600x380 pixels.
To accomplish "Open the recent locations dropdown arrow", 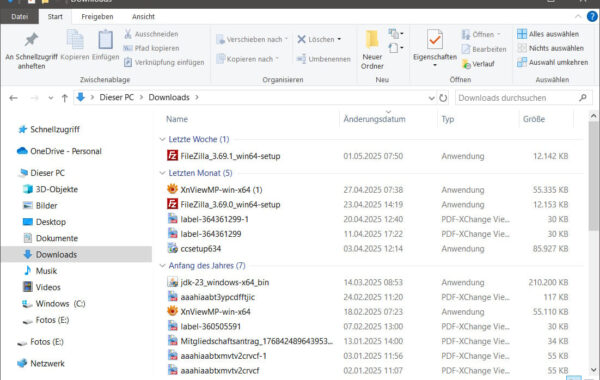I will click(x=51, y=98).
